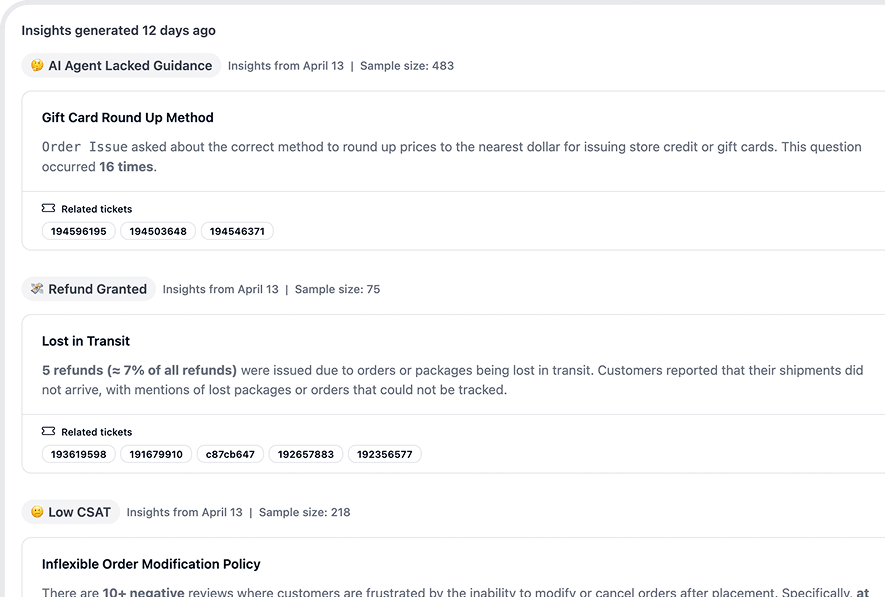This screenshot has width=885, height=597.
Task: Open ticket 193619598
Action: (x=78, y=453)
